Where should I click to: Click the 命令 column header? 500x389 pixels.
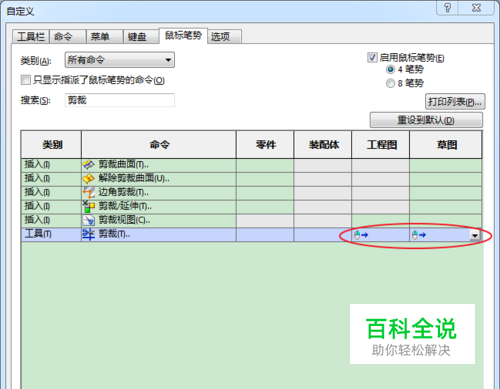159,145
